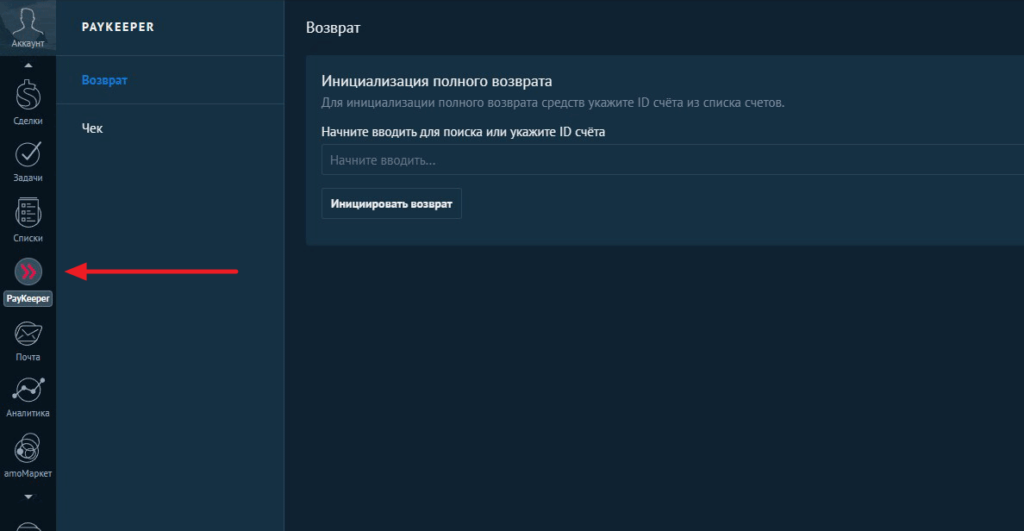1024x531 pixels.
Task: Click the ID счёта field label
Action: [464, 131]
